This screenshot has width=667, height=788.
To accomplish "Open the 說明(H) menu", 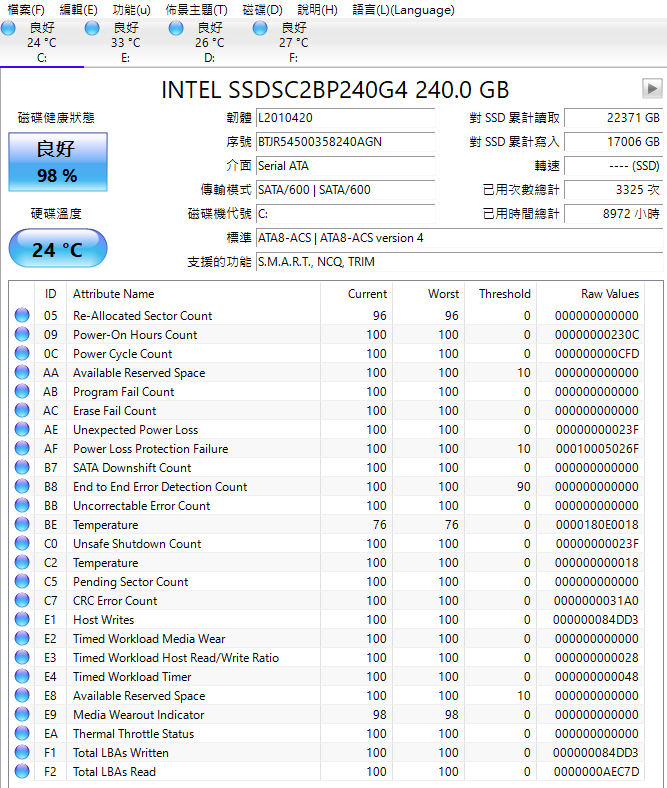I will (x=317, y=10).
